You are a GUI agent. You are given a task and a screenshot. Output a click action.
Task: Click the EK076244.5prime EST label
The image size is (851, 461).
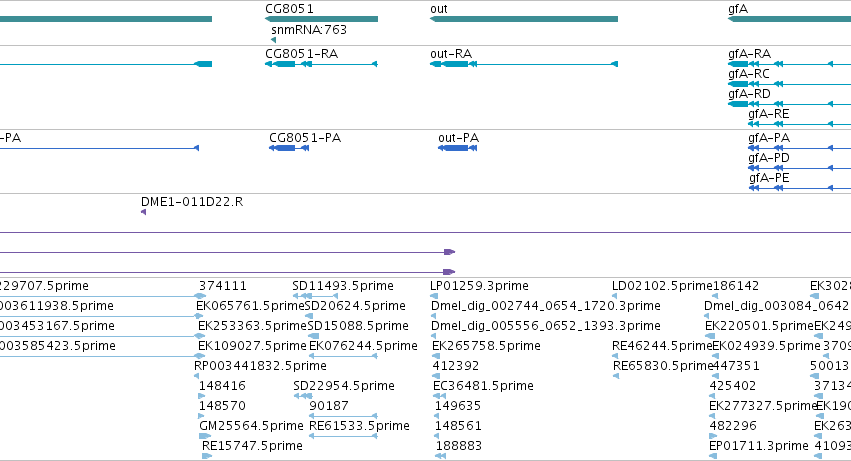pos(364,346)
